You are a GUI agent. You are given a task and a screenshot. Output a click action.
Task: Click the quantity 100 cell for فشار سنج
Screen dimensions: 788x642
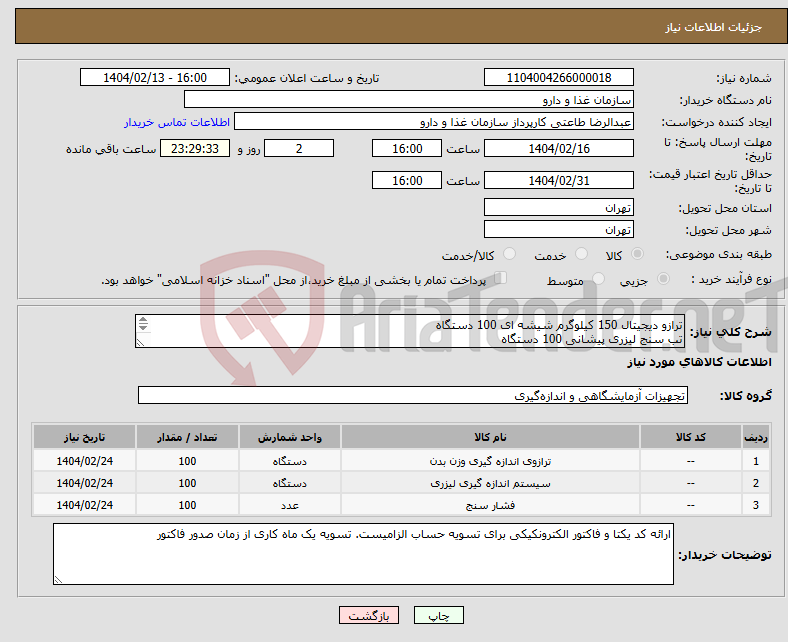point(187,505)
